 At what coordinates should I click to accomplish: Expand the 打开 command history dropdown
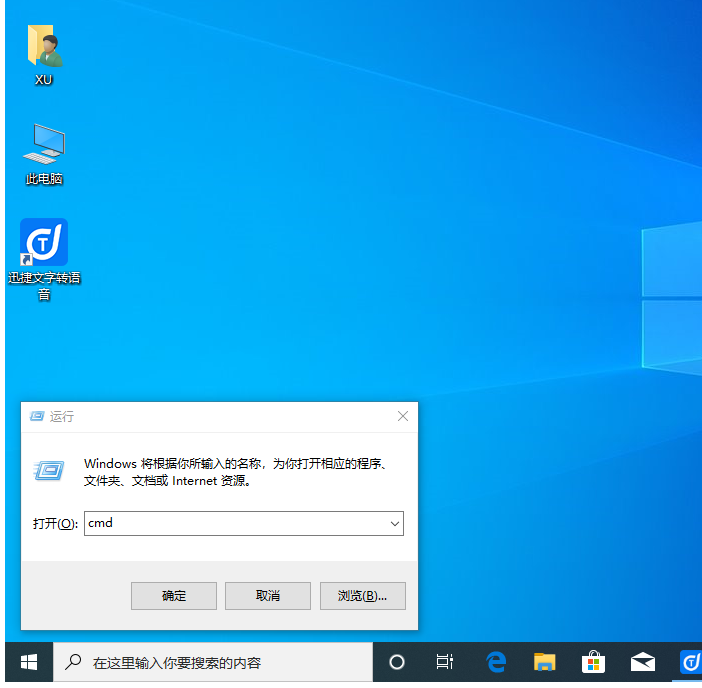point(395,523)
